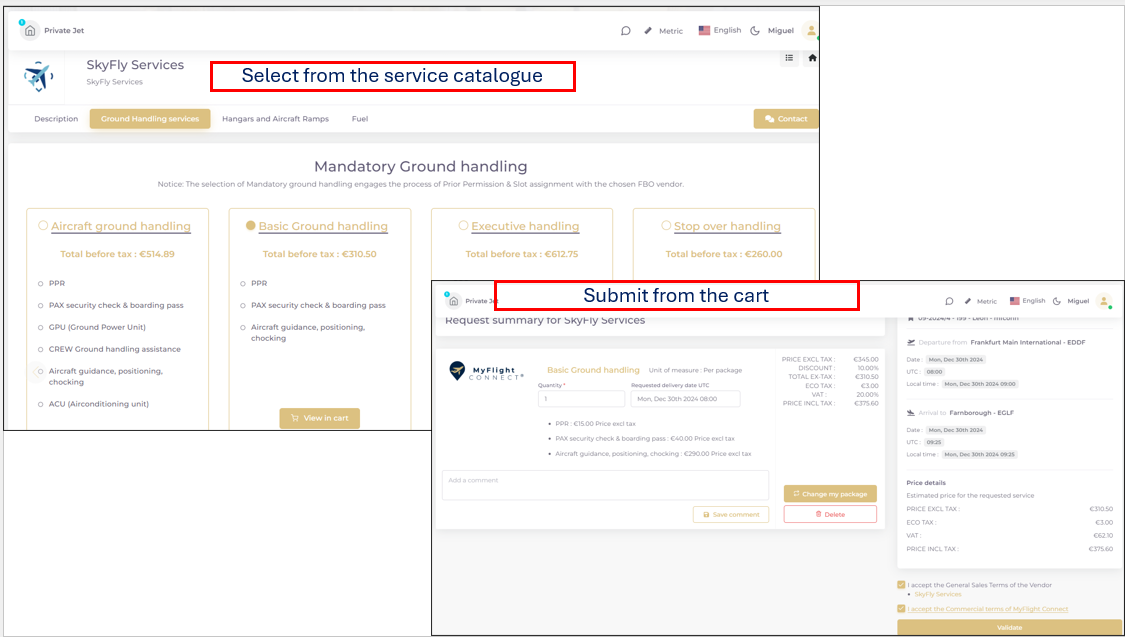The width and height of the screenshot is (1125, 637).
Task: Click the Basic Ground handling cart item title
Action: (x=593, y=370)
